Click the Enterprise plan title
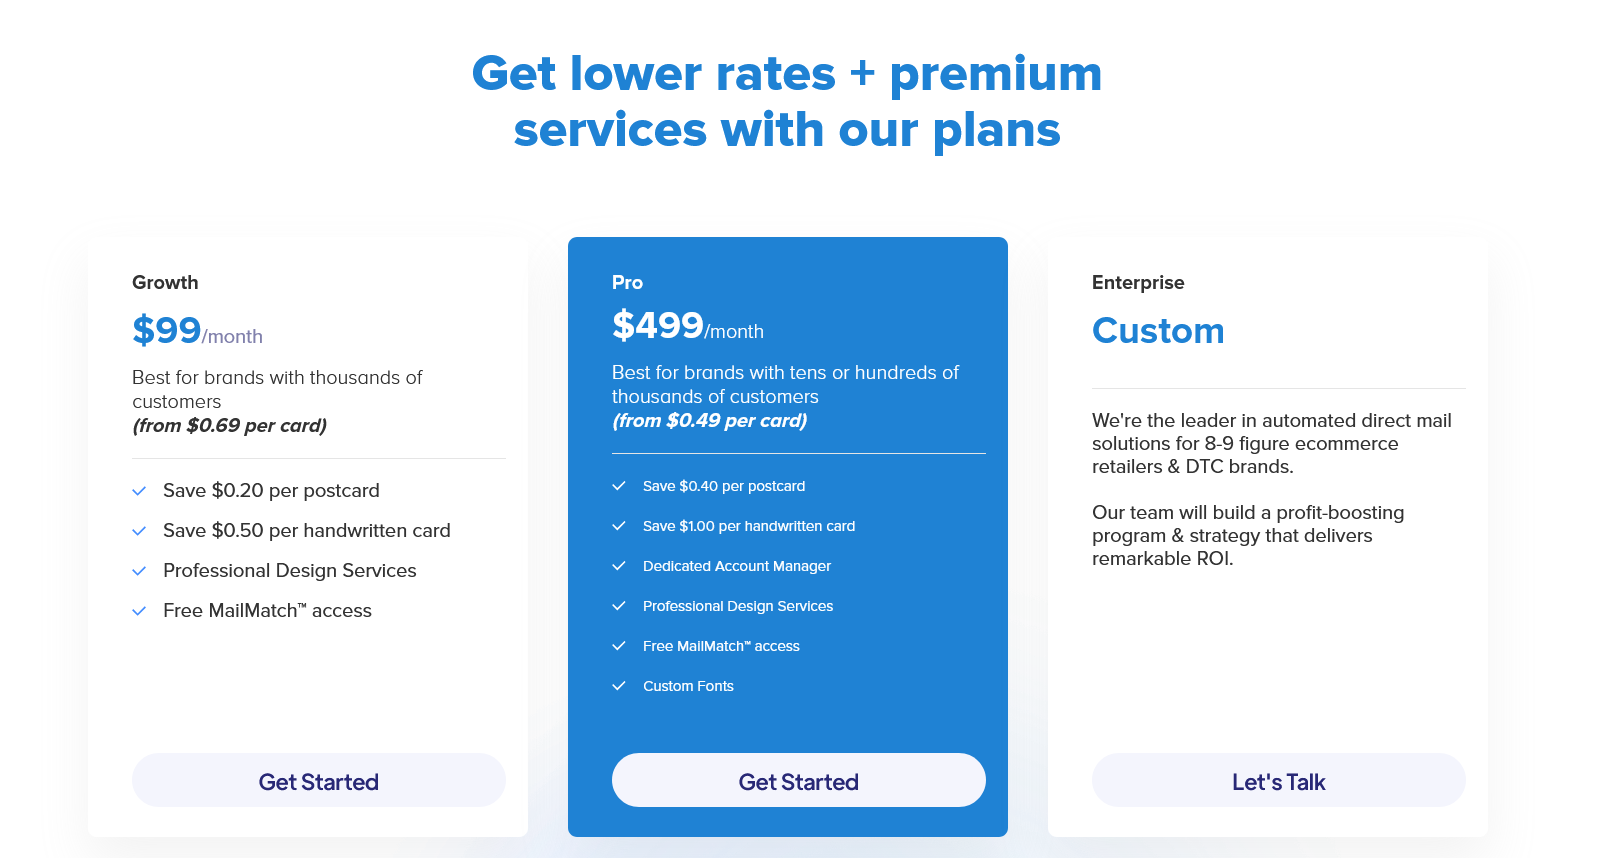Screen dimensions: 1608x858 point(1137,283)
